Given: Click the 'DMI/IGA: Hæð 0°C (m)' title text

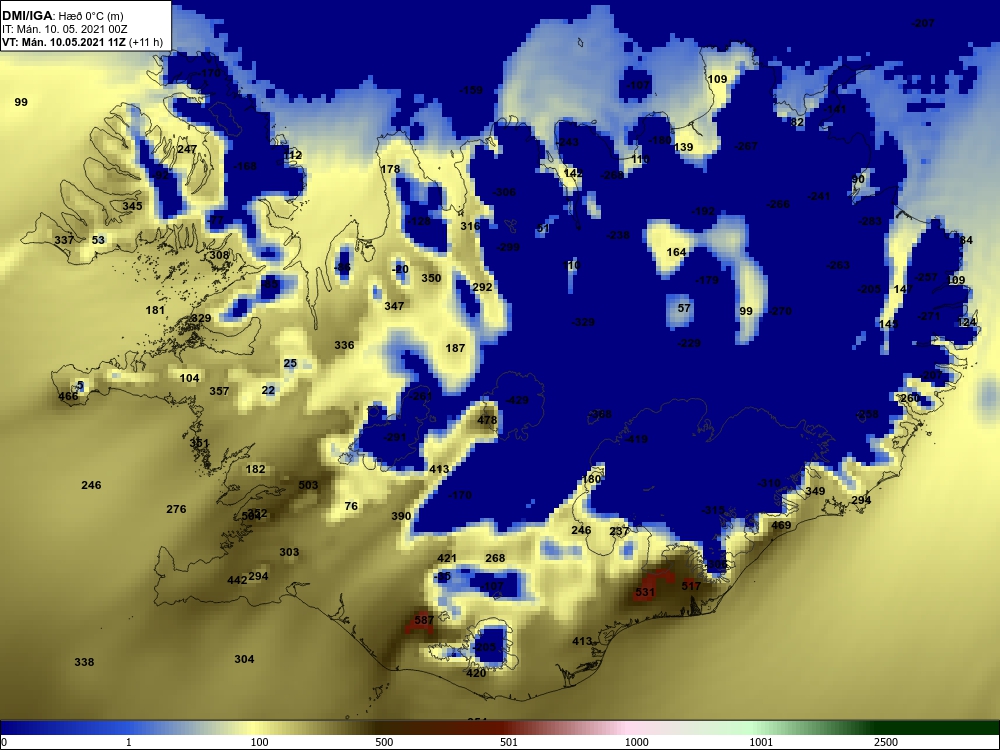Looking at the screenshot, I should point(62,16).
